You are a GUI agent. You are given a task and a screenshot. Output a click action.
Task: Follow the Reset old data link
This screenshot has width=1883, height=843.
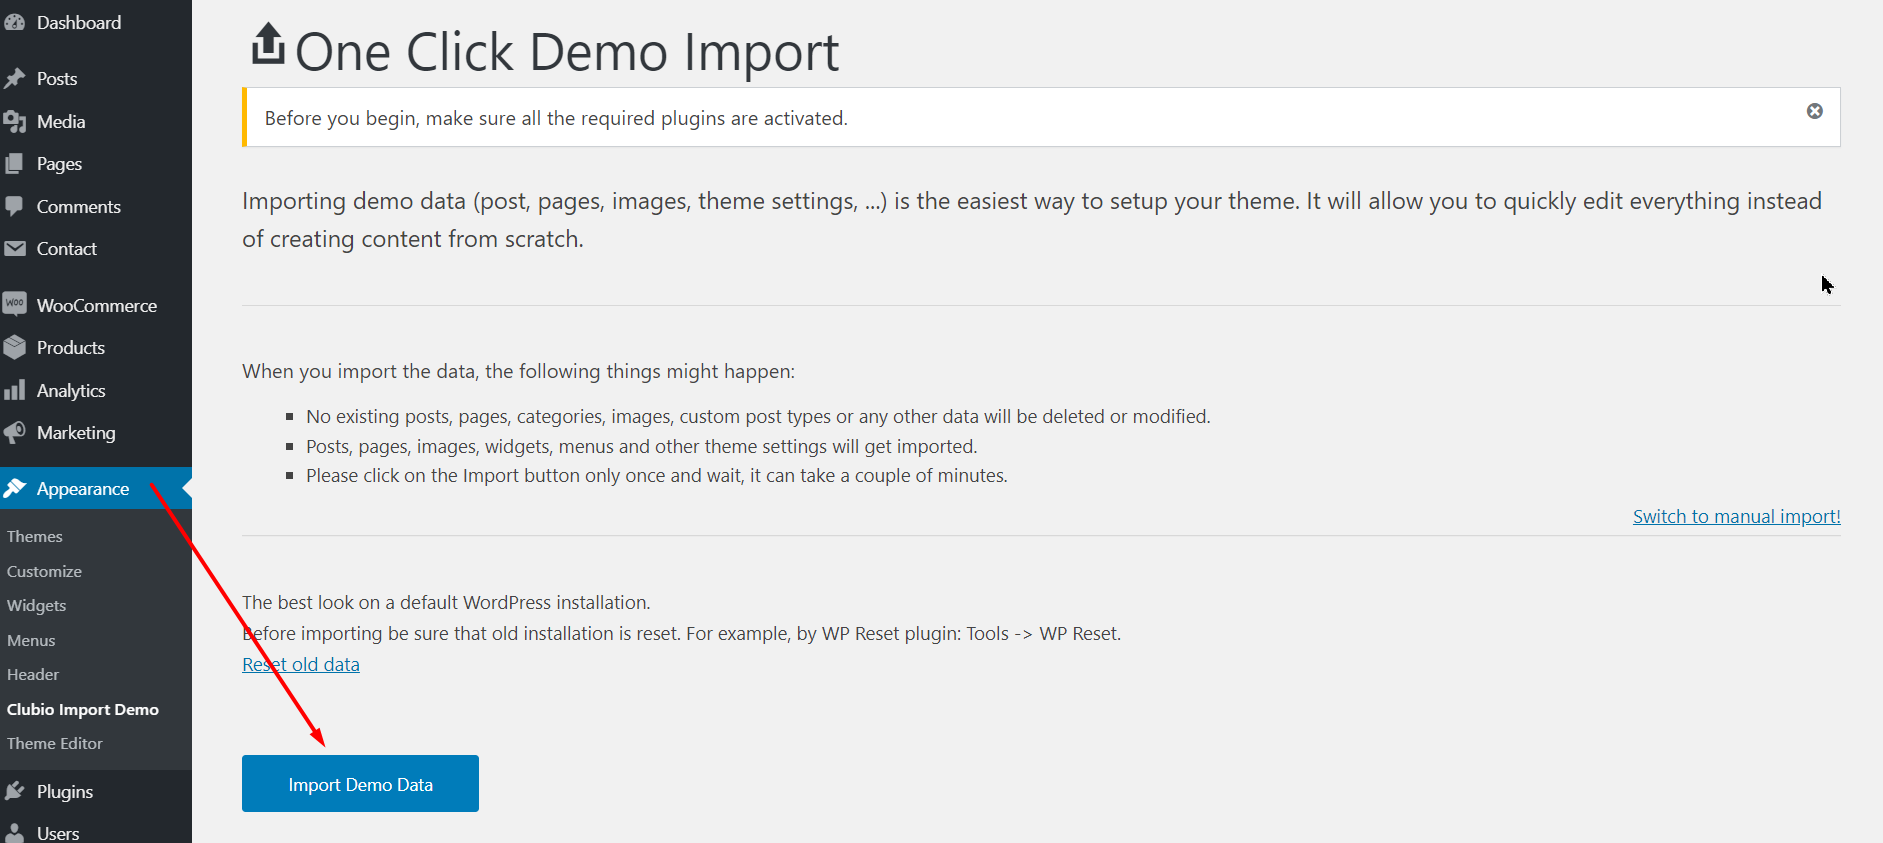pos(301,664)
